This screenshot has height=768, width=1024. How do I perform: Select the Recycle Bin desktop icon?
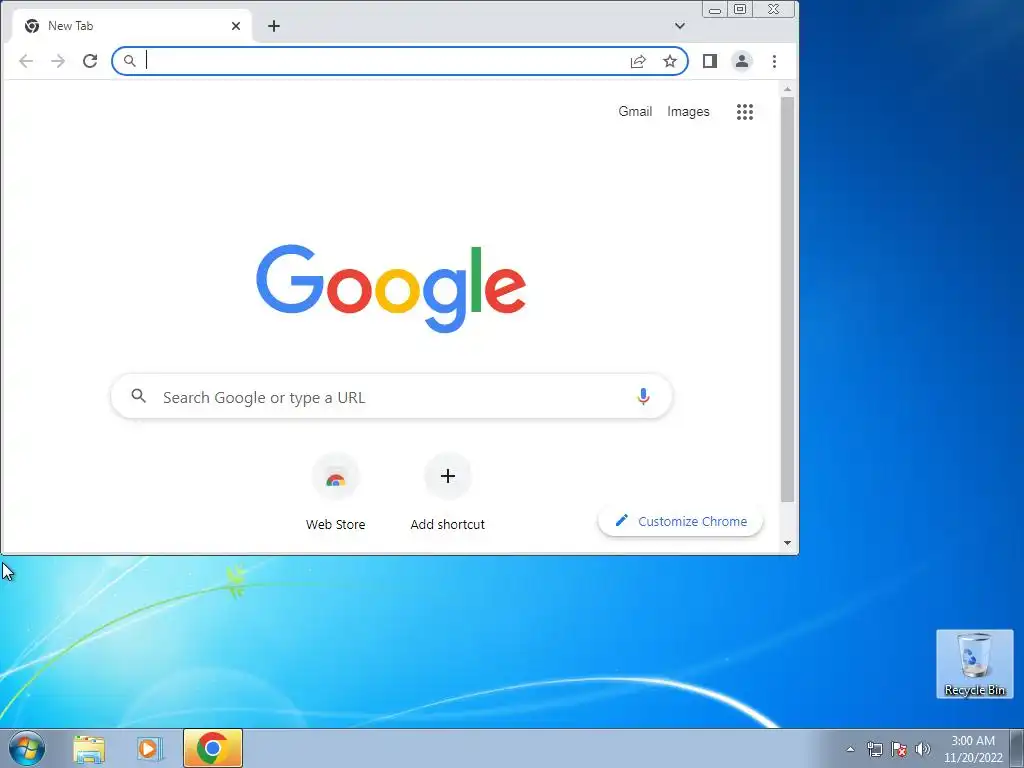click(975, 664)
